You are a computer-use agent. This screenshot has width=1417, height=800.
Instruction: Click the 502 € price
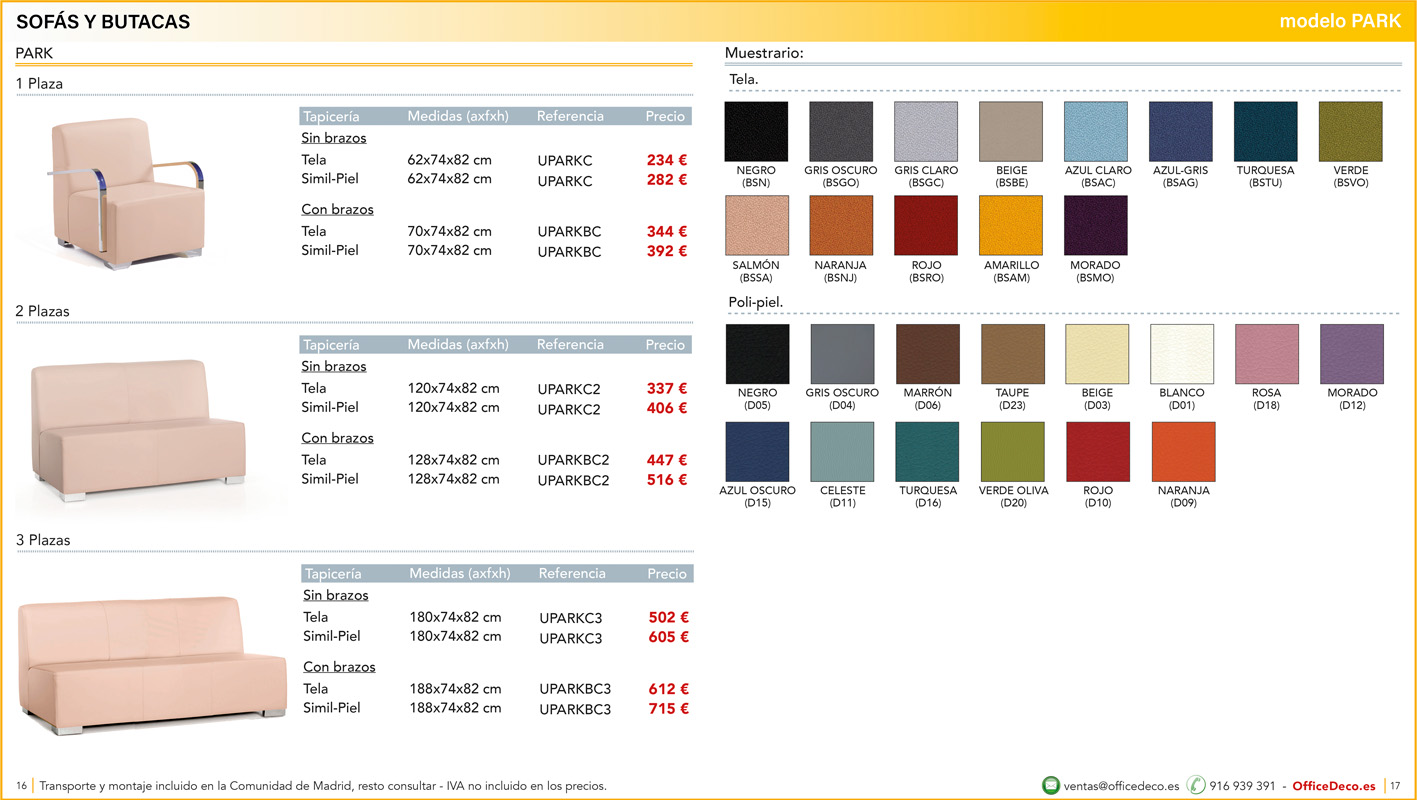pos(669,618)
